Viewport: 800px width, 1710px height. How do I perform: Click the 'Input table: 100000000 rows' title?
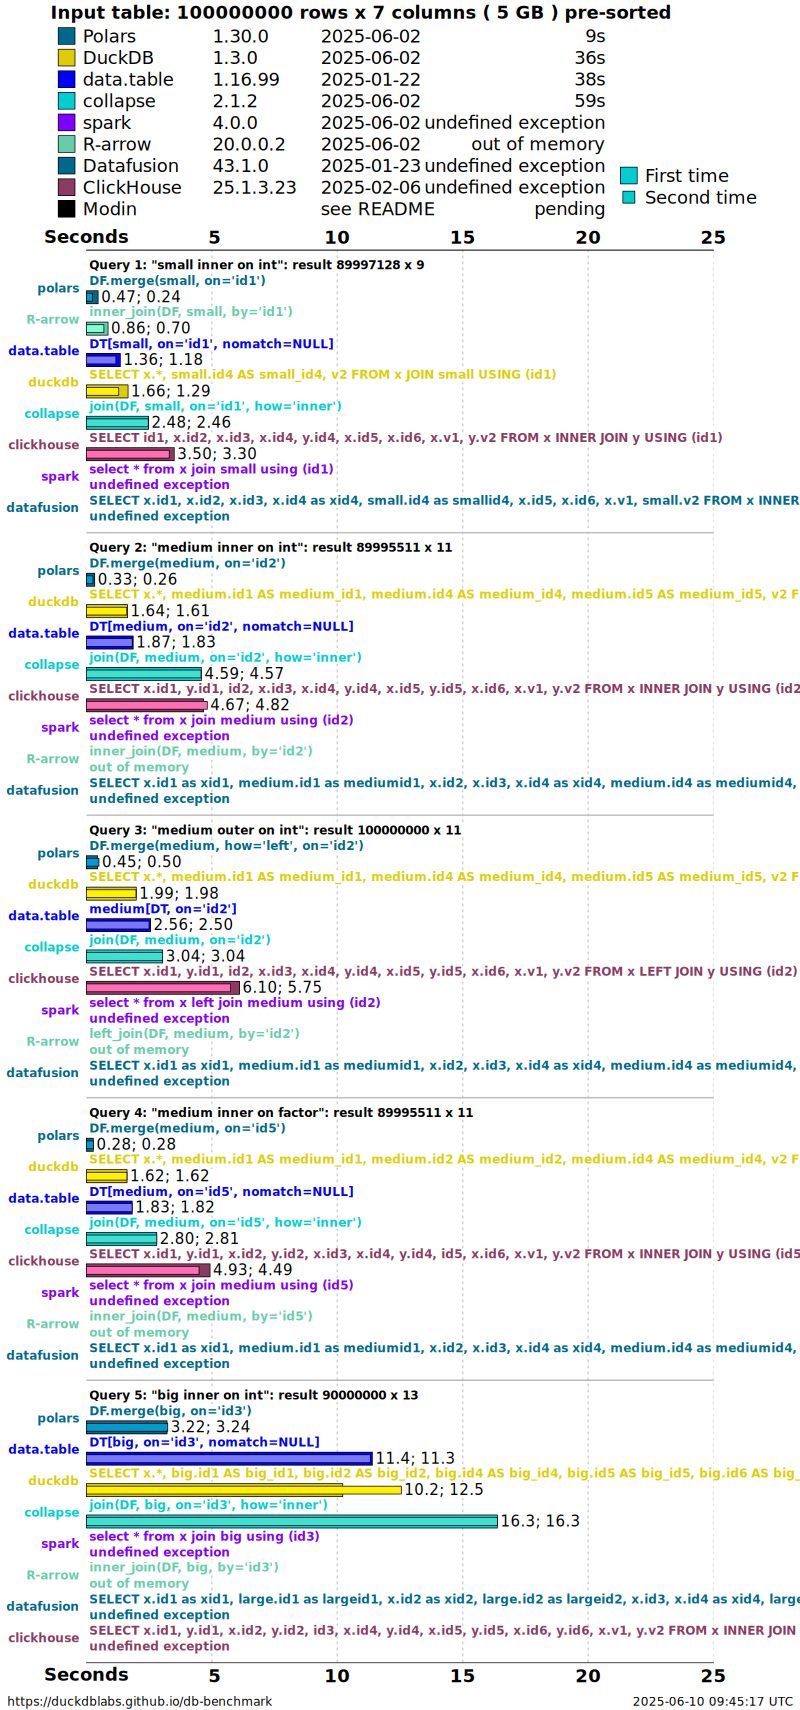pyautogui.click(x=360, y=13)
